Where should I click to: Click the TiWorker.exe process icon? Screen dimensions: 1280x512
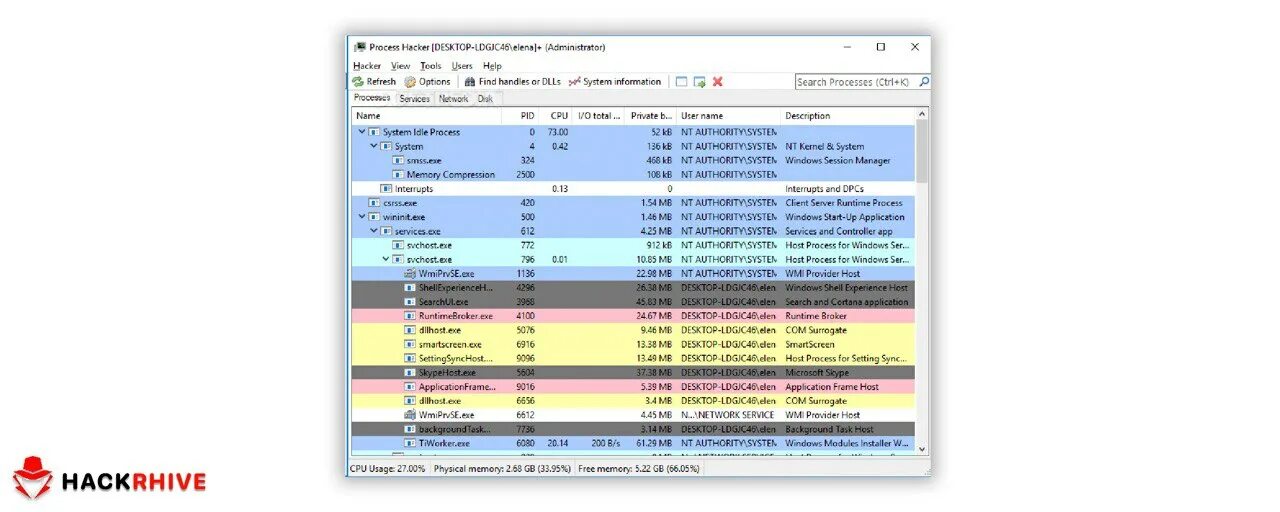410,442
